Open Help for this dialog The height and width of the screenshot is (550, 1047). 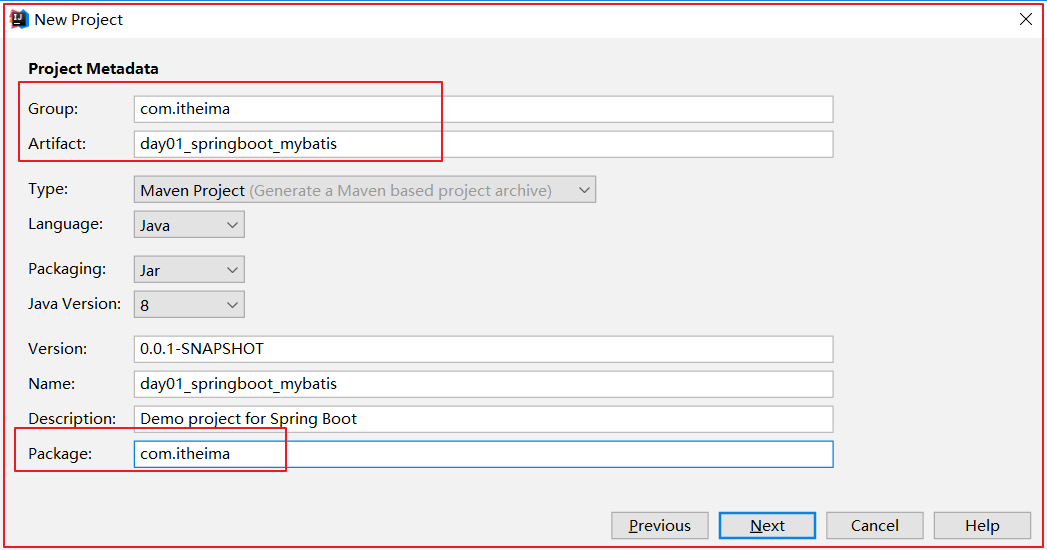point(982,526)
